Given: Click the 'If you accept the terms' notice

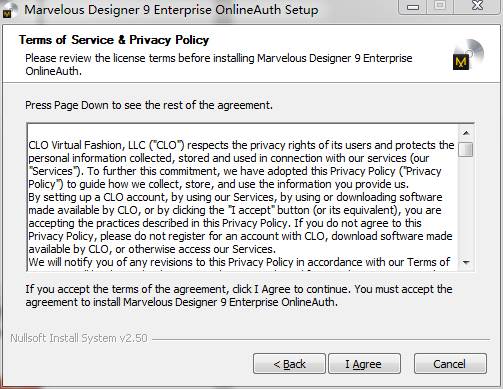Looking at the screenshot, I should coord(239,295).
